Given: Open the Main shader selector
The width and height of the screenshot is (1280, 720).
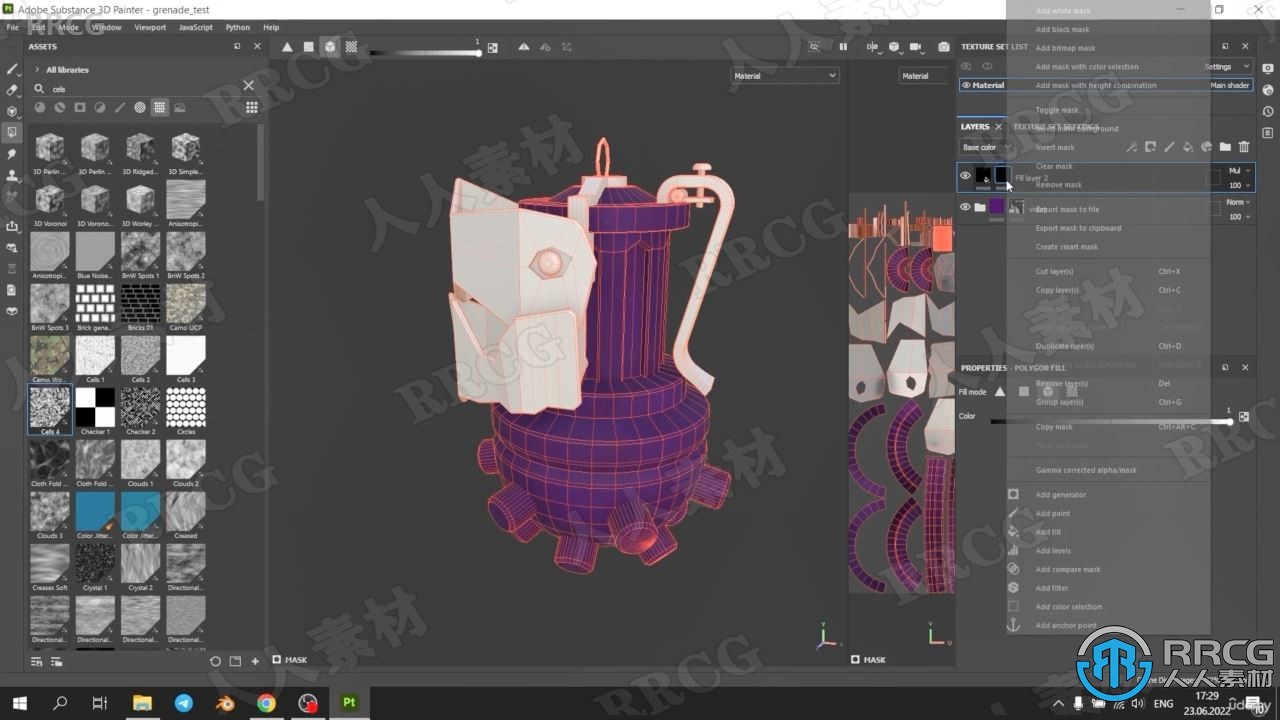Looking at the screenshot, I should point(1230,86).
